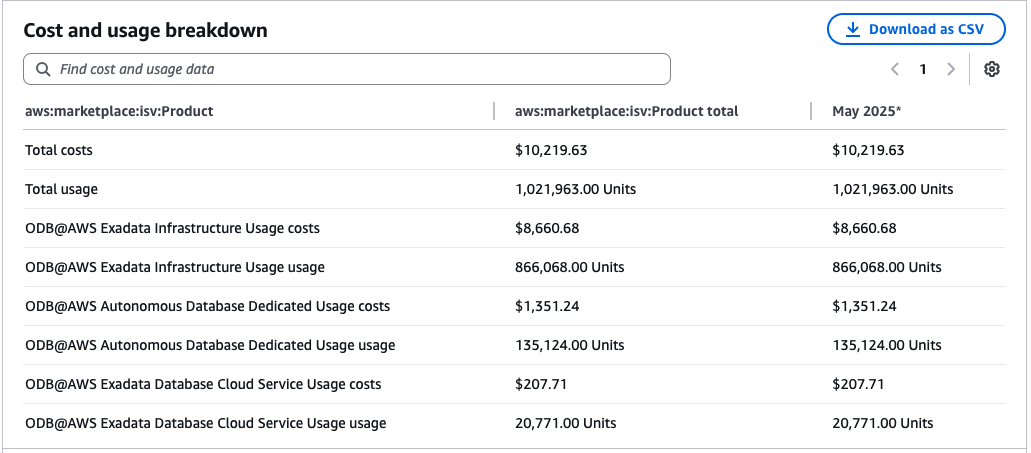
Task: Click the $207.71 value under May 2025
Action: [x=858, y=384]
